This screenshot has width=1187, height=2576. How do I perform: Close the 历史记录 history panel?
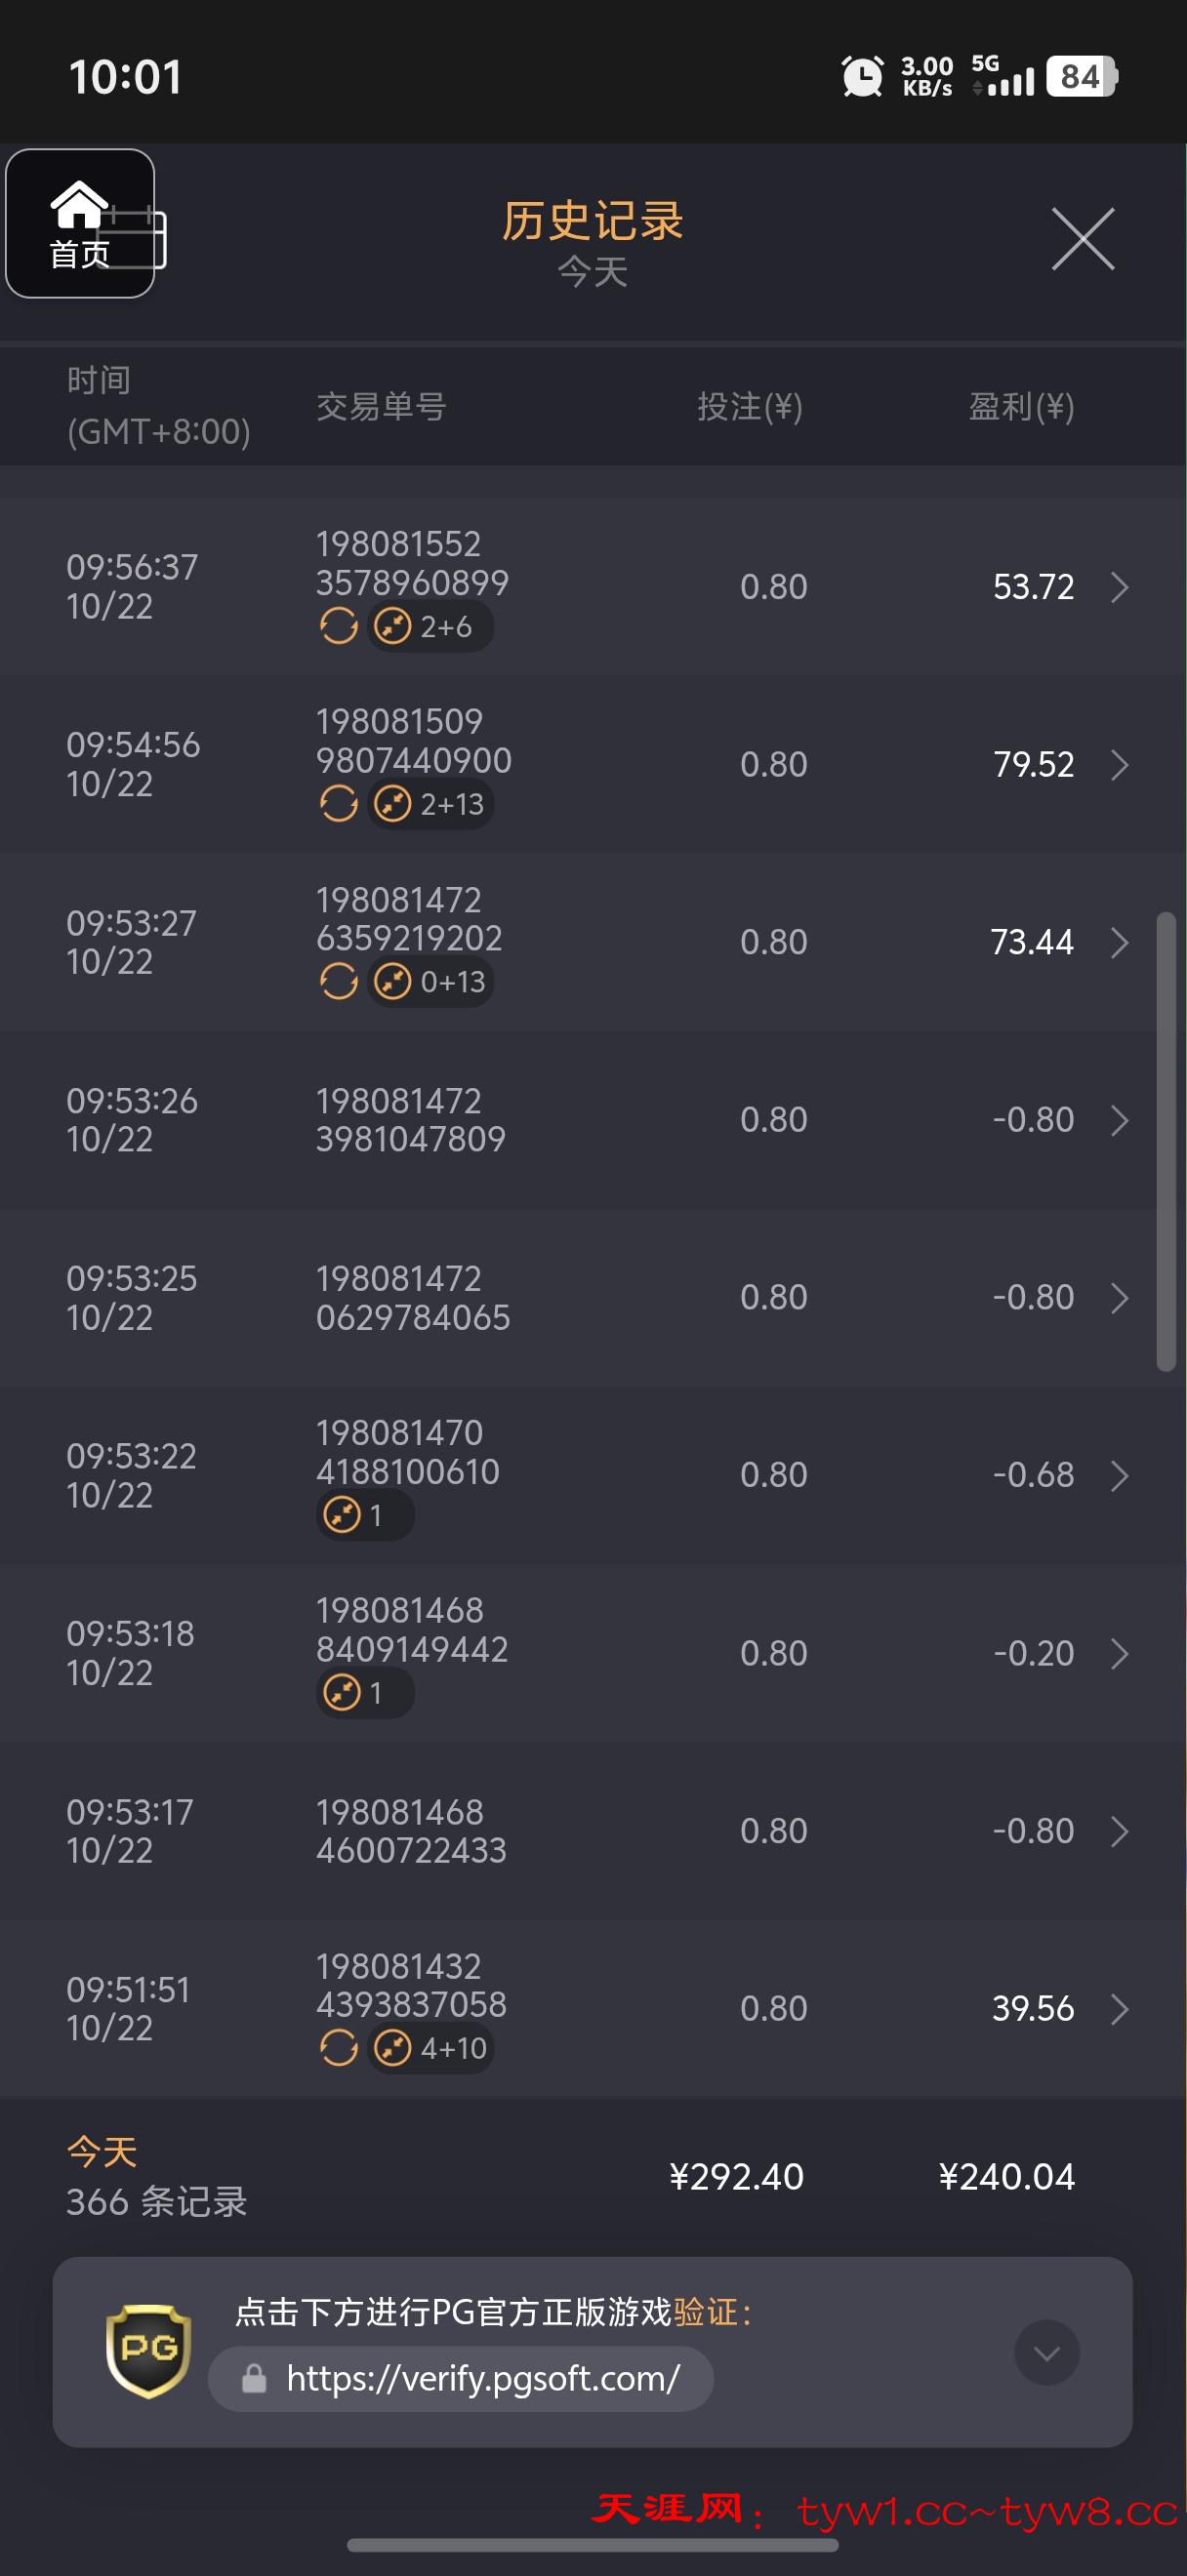point(1082,239)
